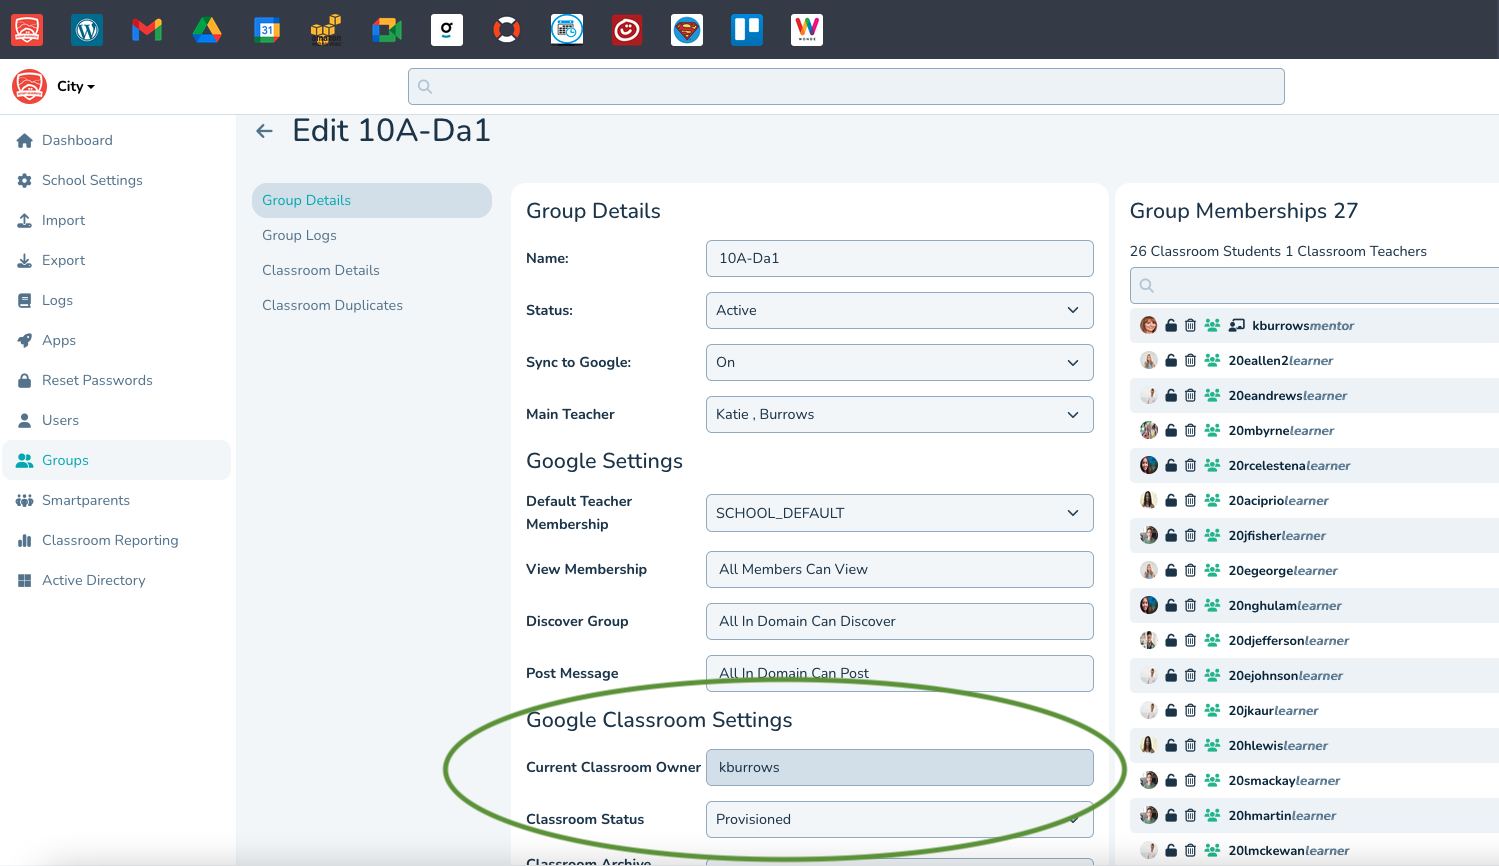This screenshot has width=1499, height=866.
Task: Expand the Main Teacher dropdown
Action: pyautogui.click(x=898, y=415)
